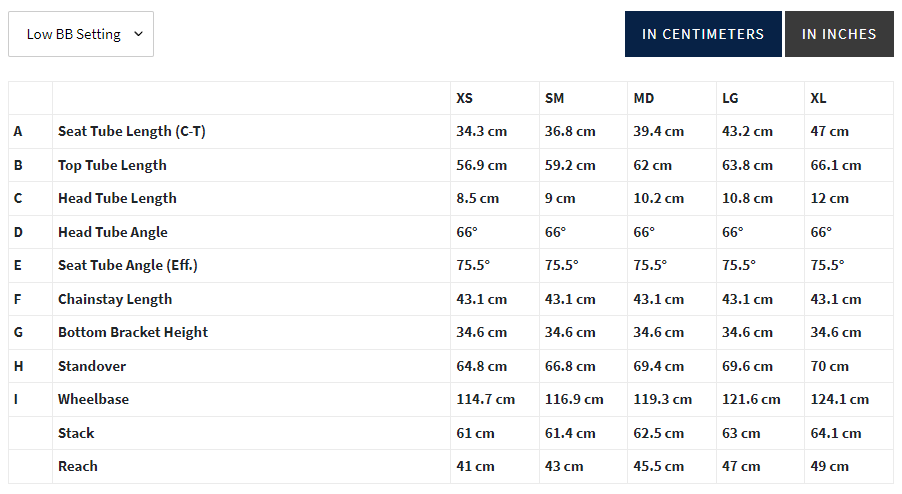Click the Reach row label

78,466
